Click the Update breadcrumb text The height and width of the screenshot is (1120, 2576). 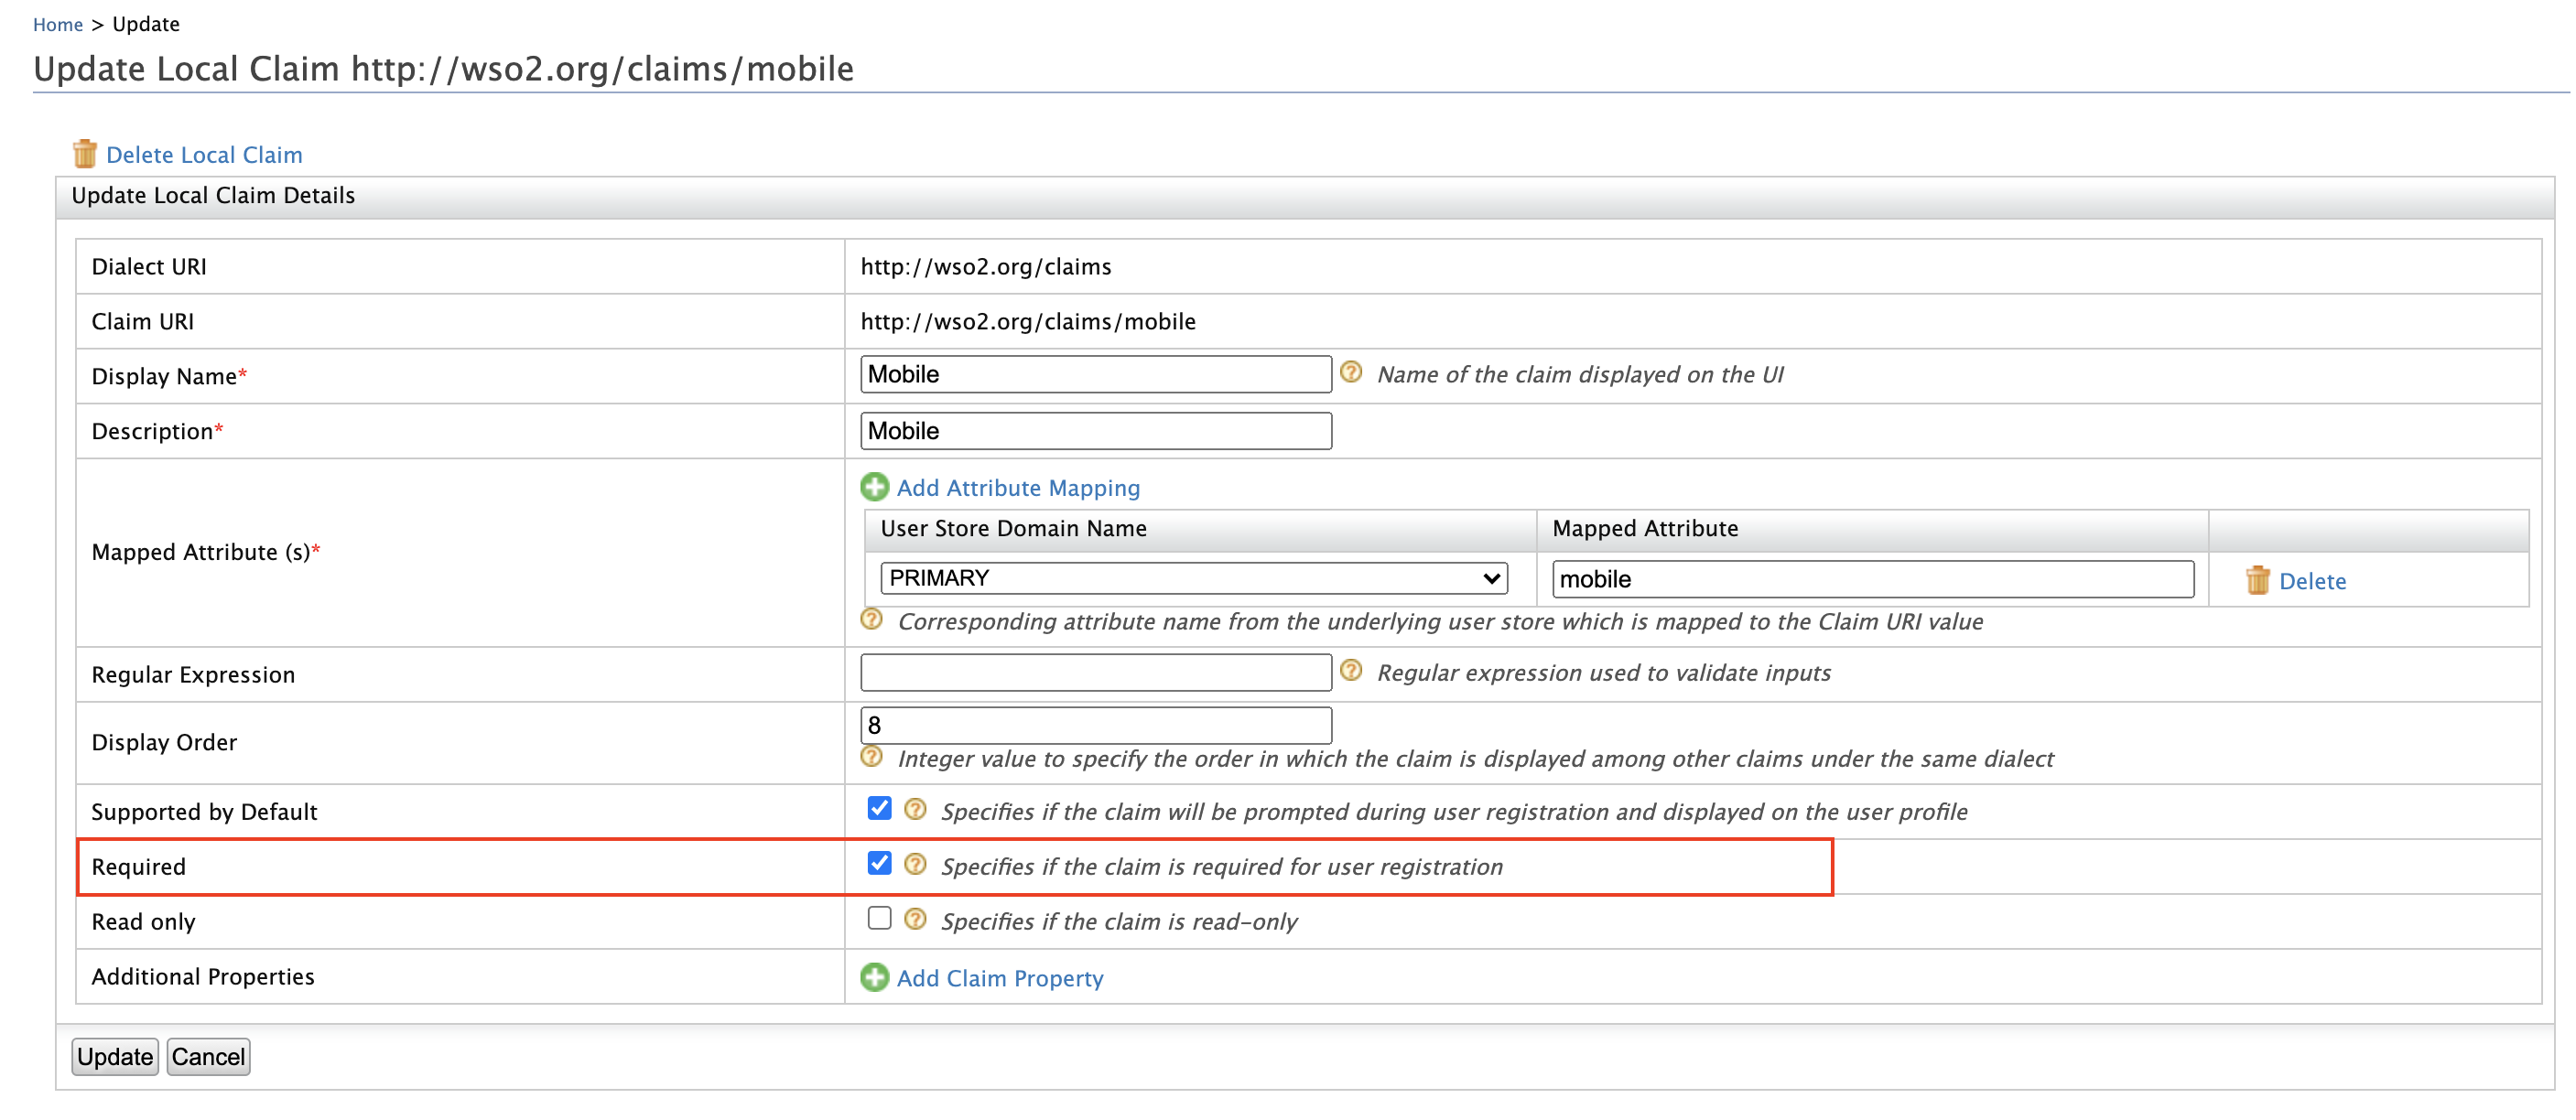point(146,24)
